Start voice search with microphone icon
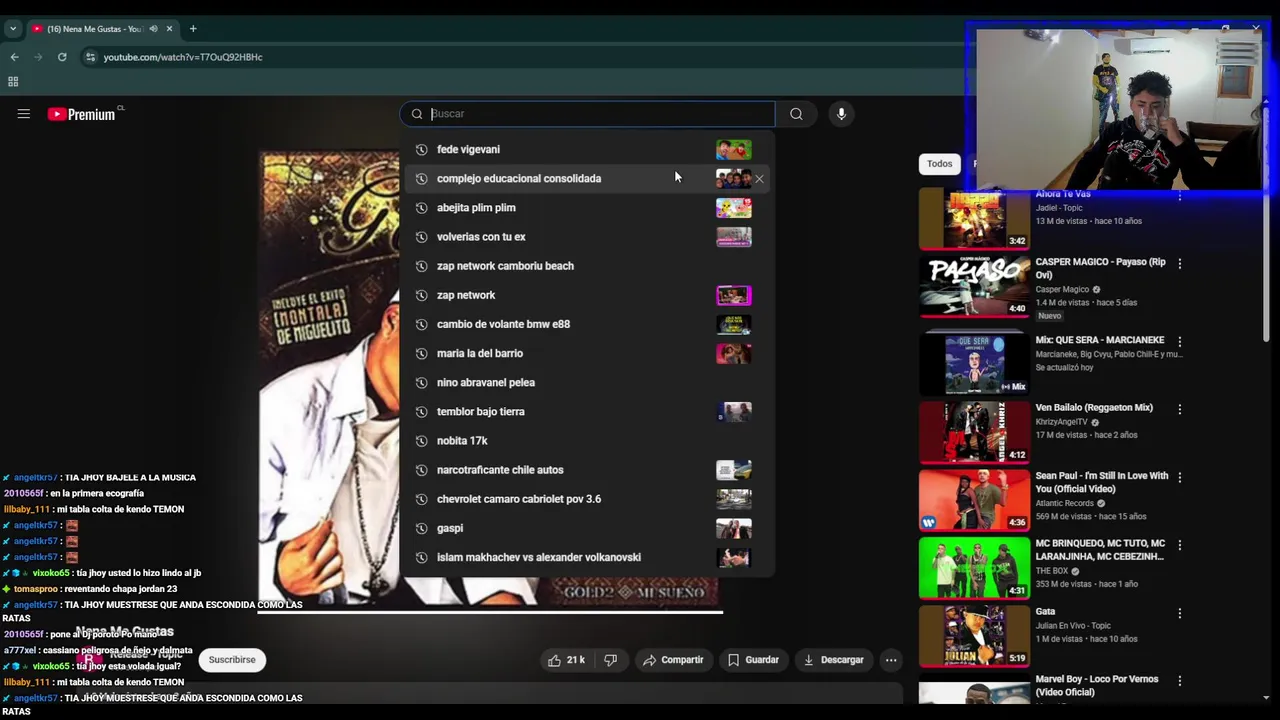Viewport: 1280px width, 720px height. pos(841,114)
